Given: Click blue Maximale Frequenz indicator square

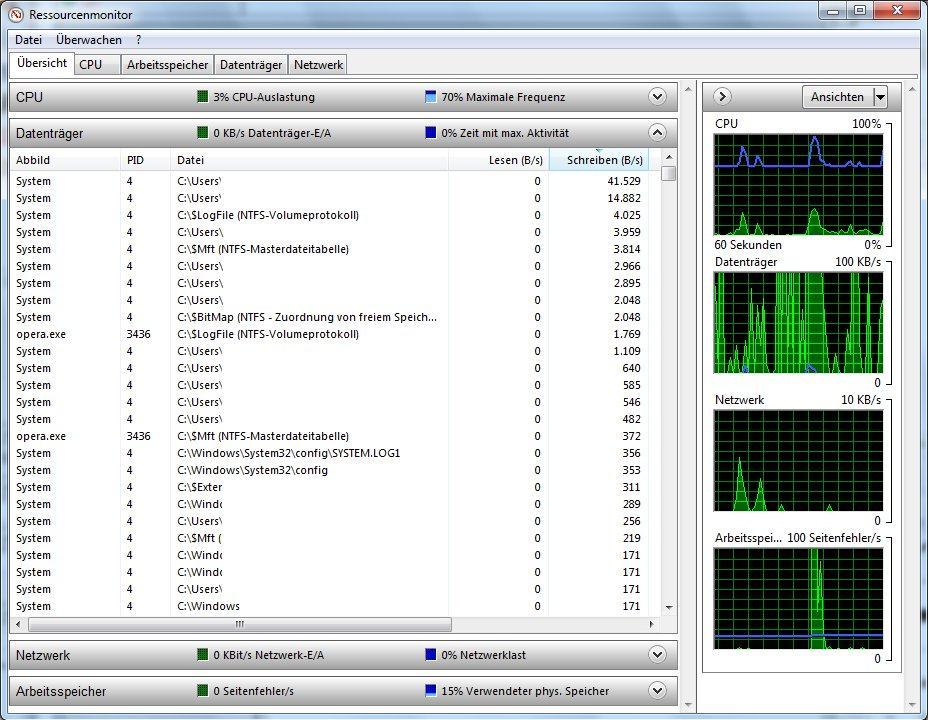Looking at the screenshot, I should 431,96.
